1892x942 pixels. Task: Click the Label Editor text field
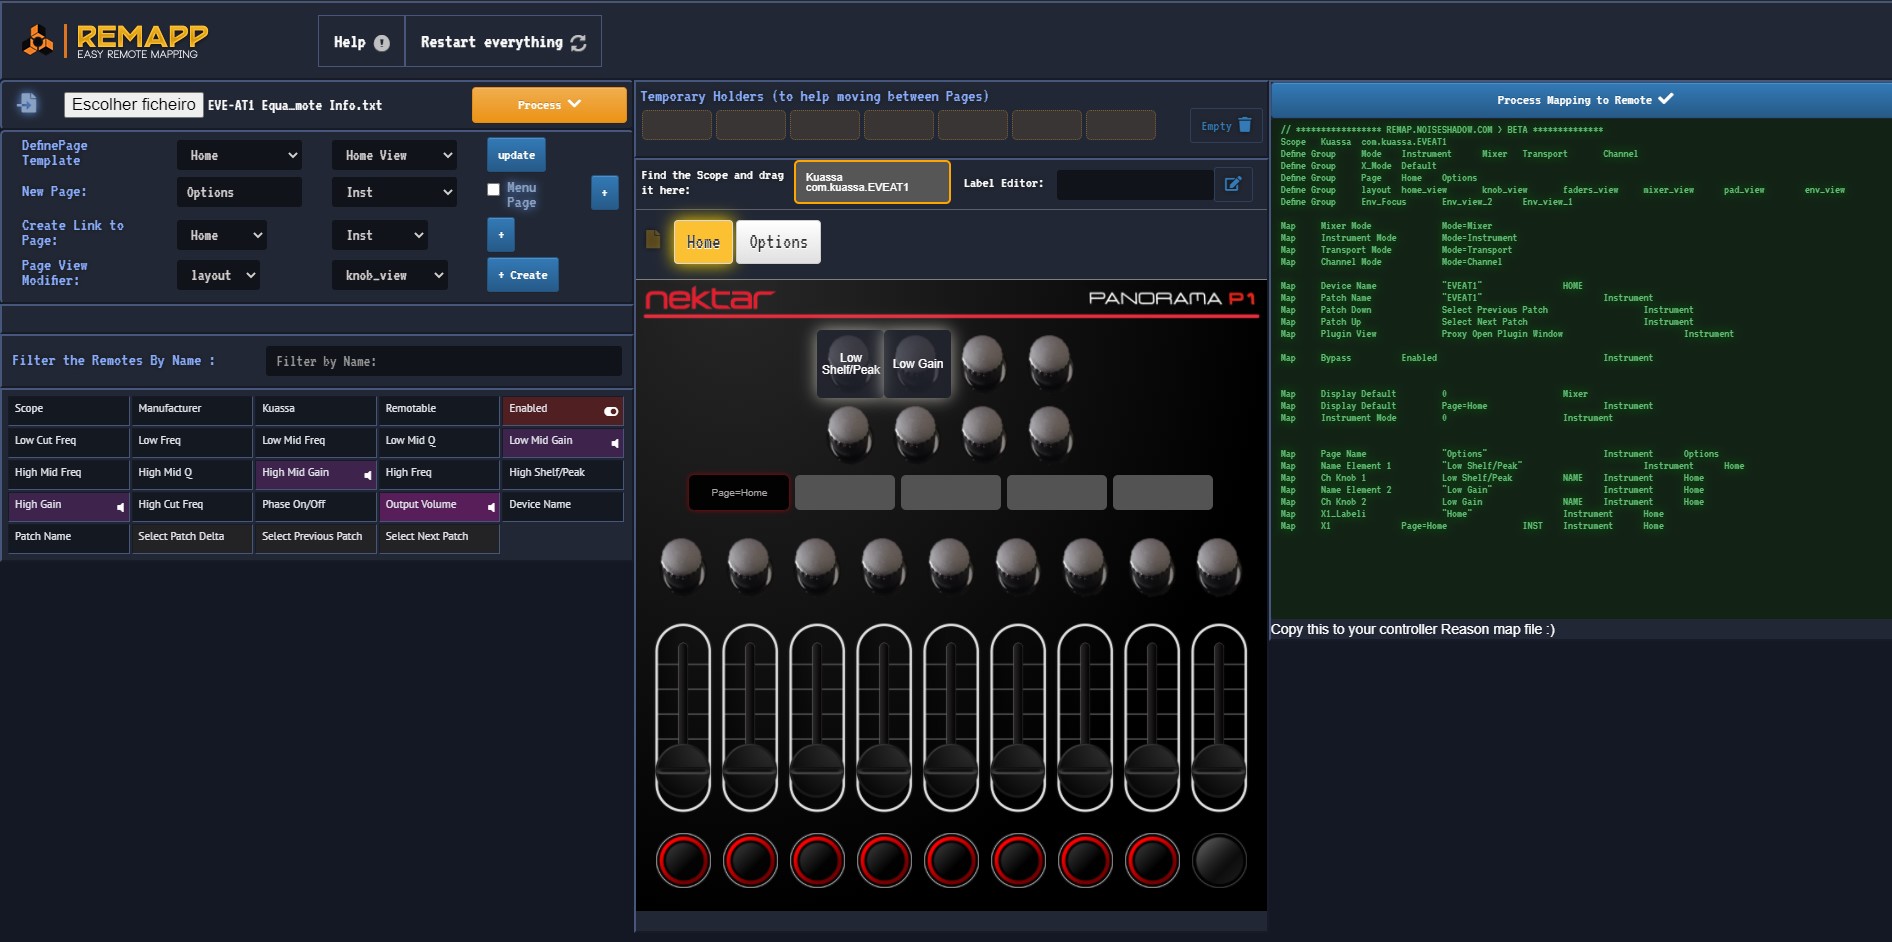coord(1135,184)
